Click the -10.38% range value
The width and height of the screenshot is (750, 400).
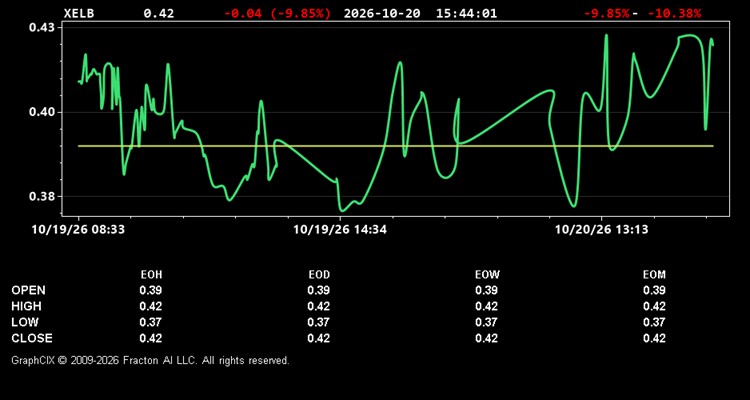pos(674,13)
